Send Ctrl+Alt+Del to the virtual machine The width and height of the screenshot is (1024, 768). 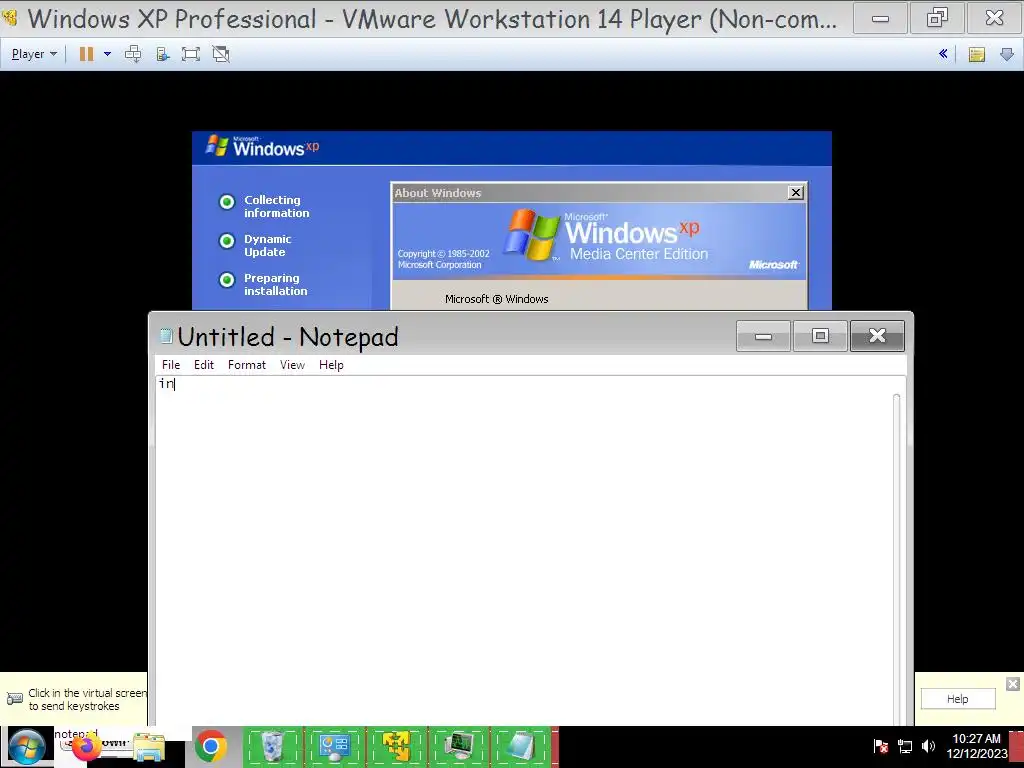click(x=133, y=54)
